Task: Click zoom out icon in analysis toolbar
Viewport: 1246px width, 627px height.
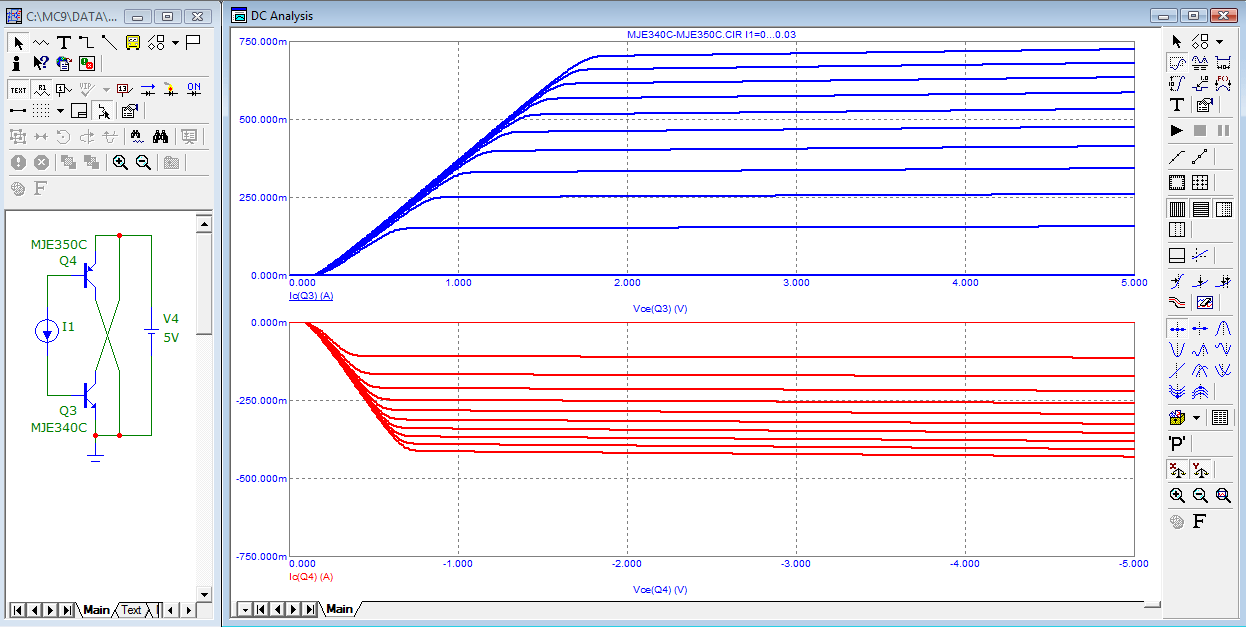Action: tap(1200, 495)
